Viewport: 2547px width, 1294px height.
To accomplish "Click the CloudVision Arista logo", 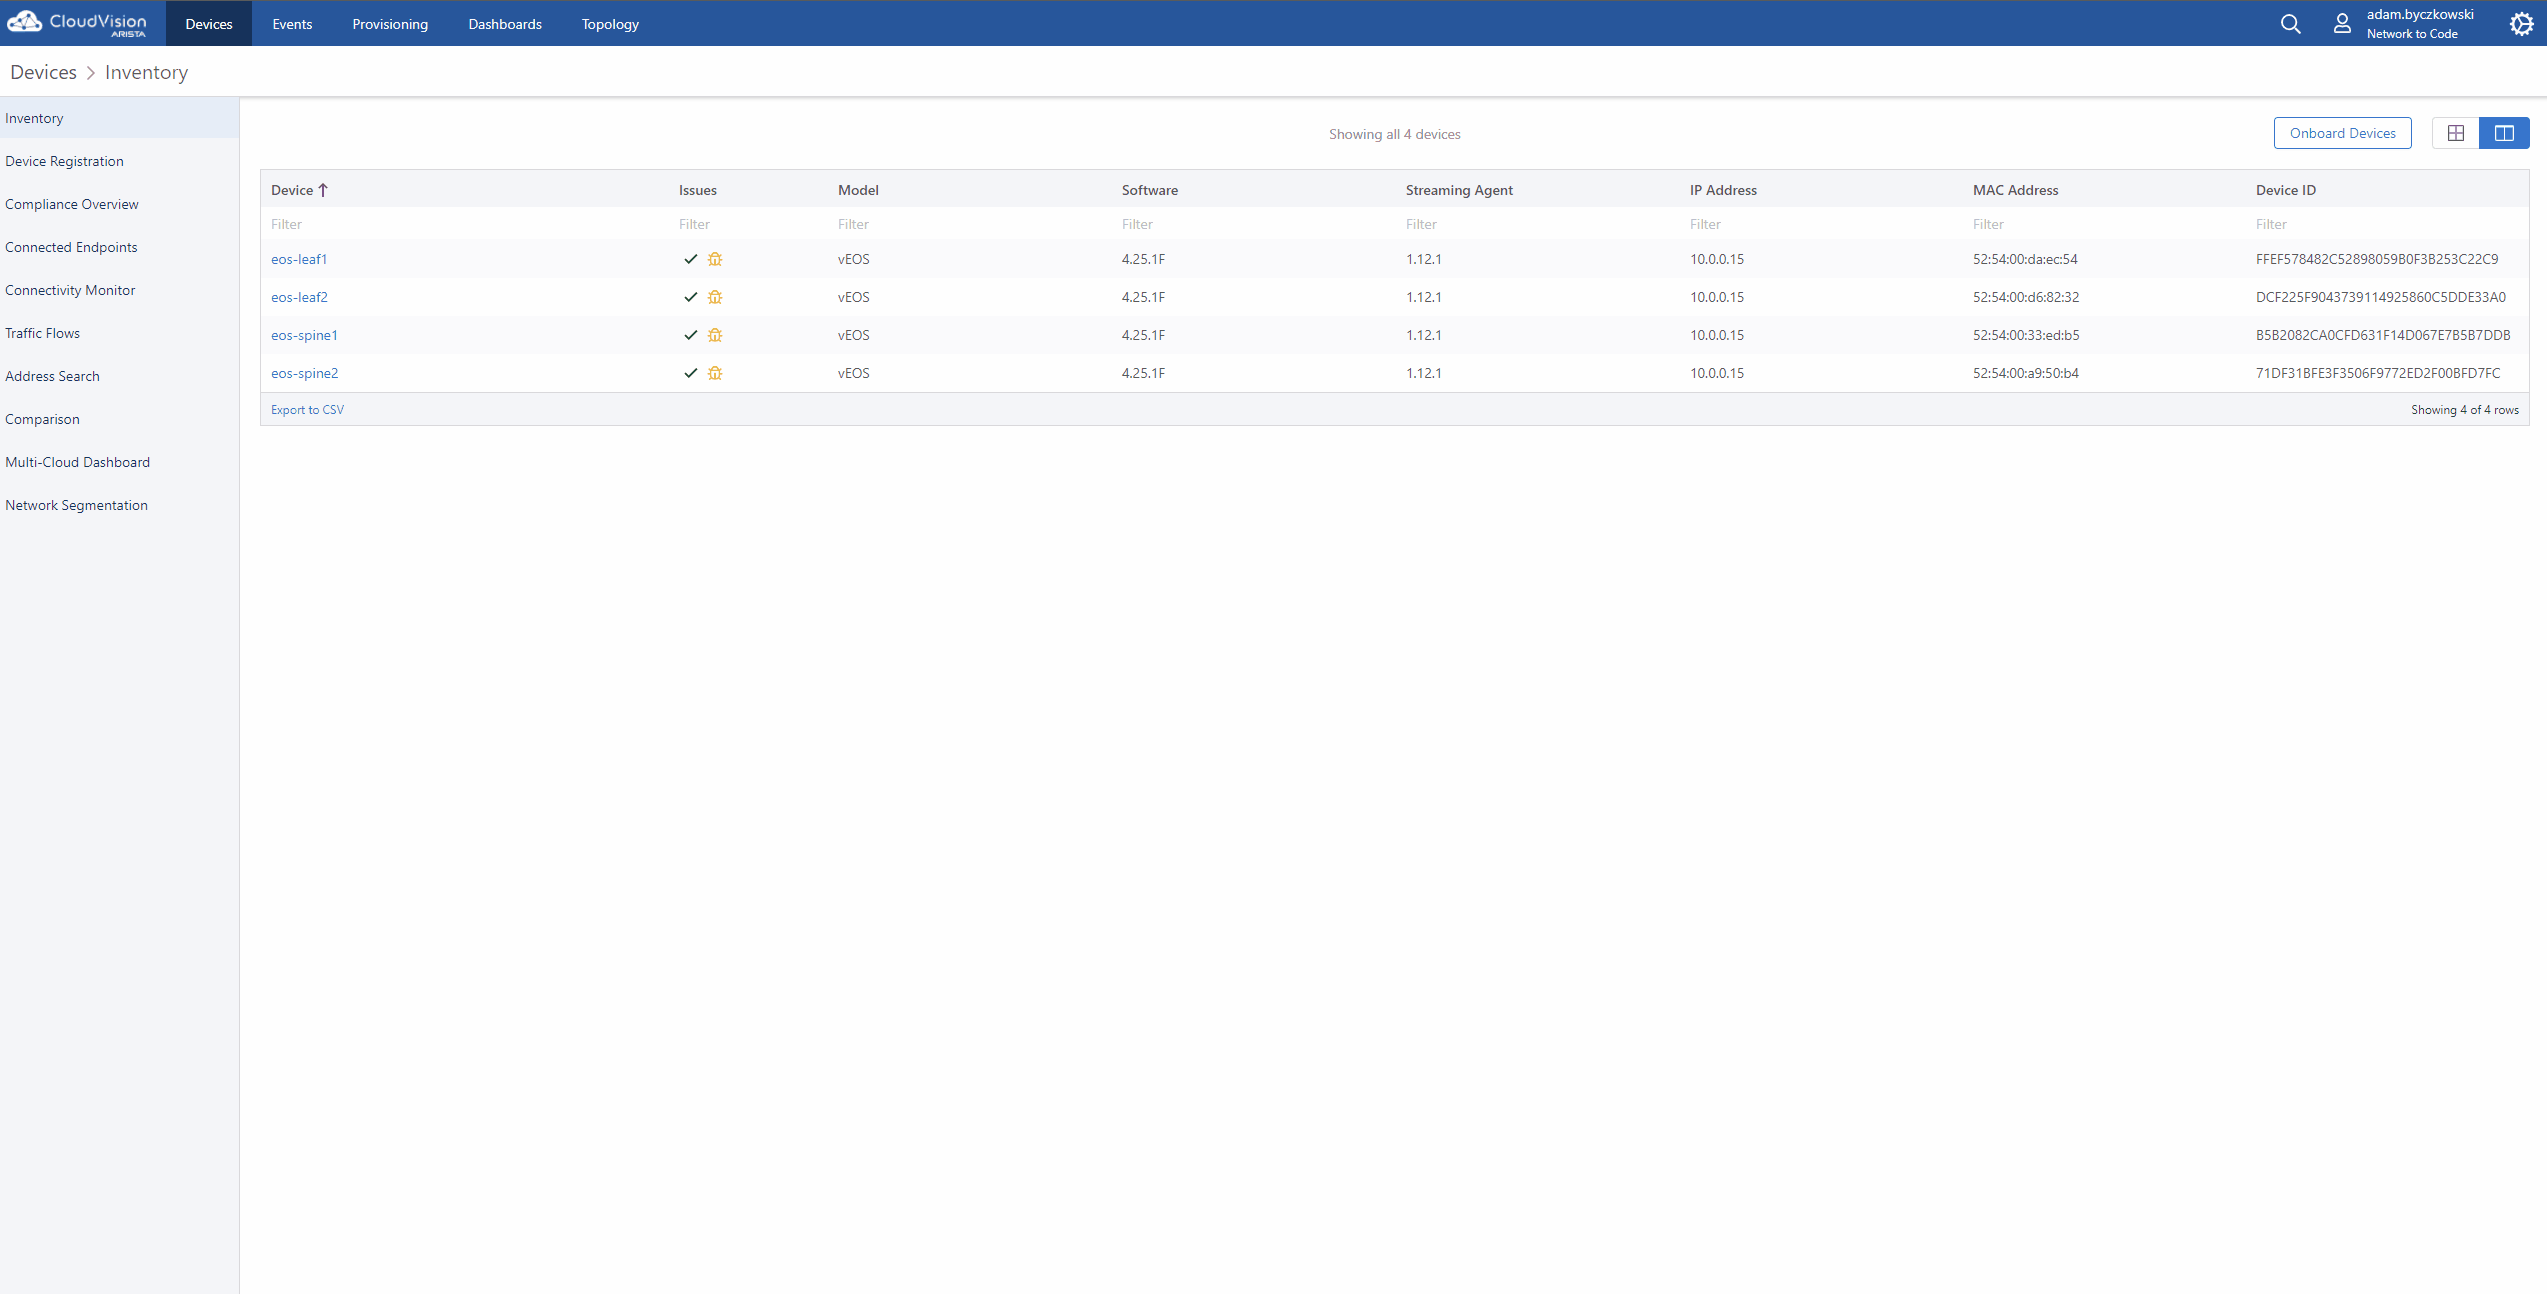I will (78, 23).
